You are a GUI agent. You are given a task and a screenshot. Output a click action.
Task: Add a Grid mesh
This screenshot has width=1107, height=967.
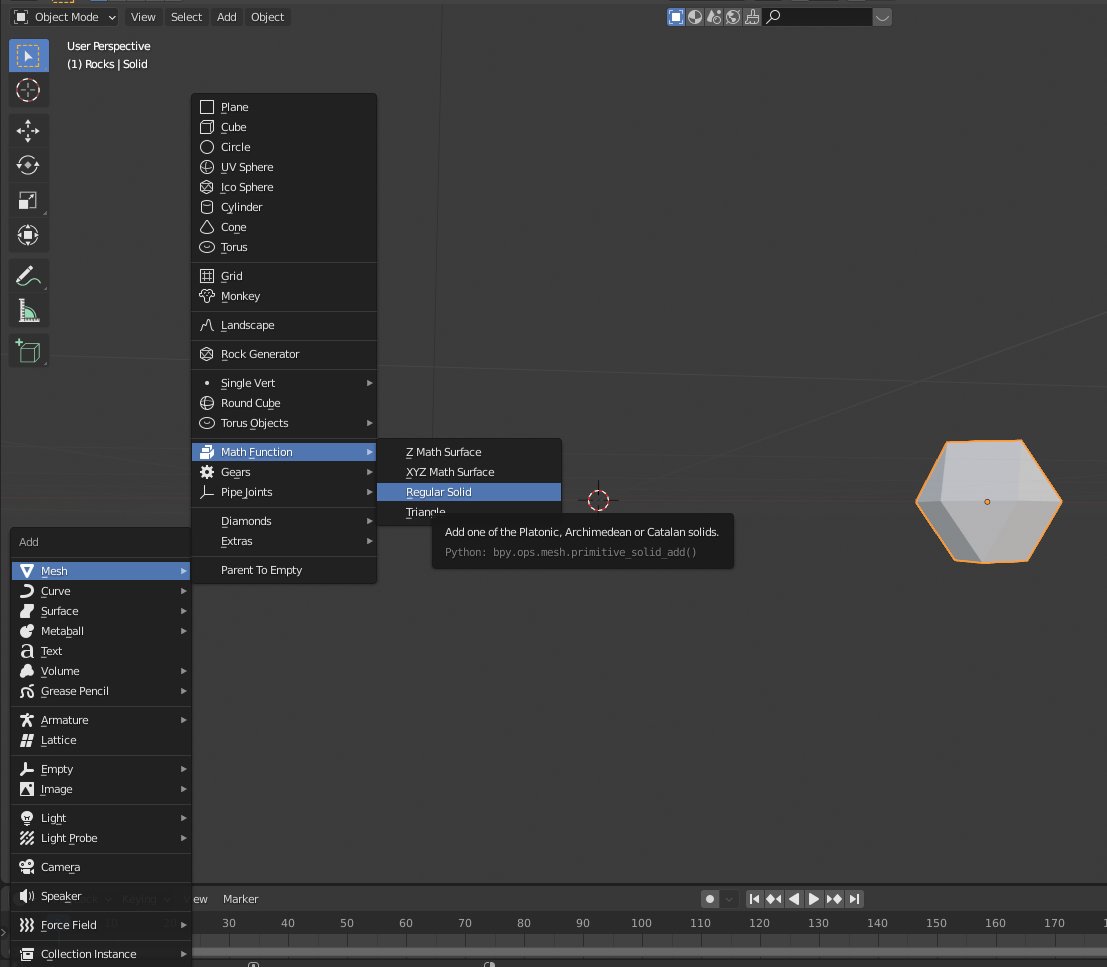point(284,276)
